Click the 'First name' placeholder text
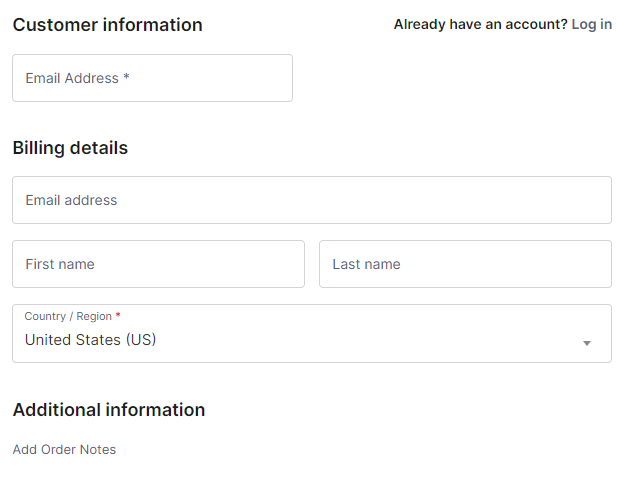 tap(60, 264)
